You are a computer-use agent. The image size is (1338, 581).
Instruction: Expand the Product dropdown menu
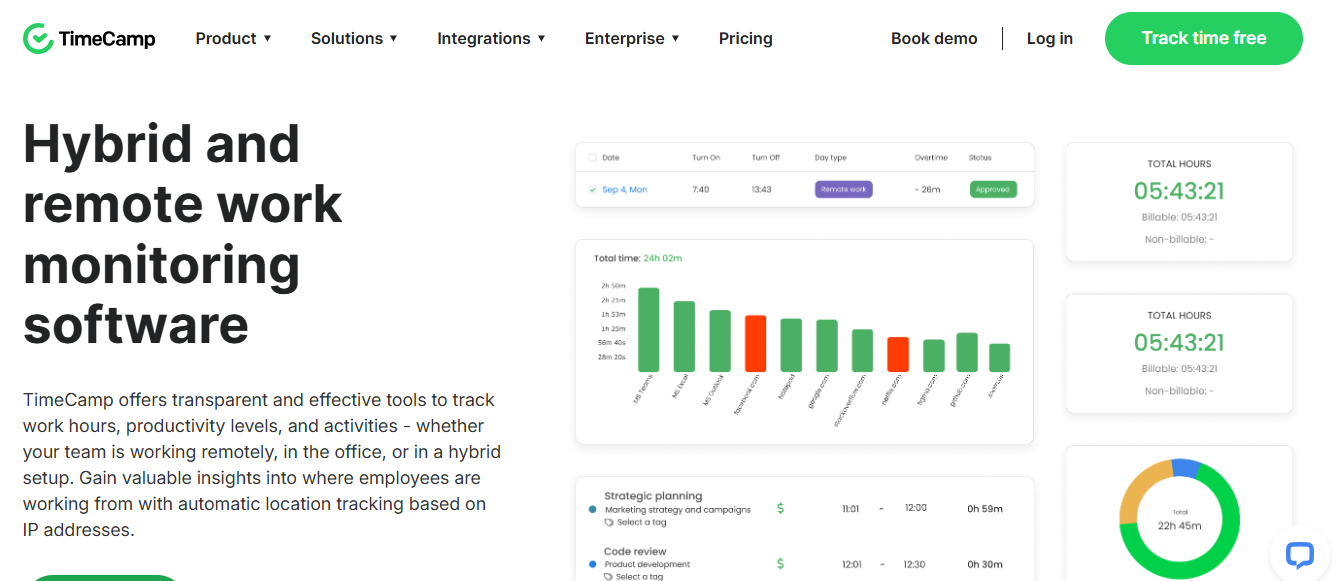(233, 38)
